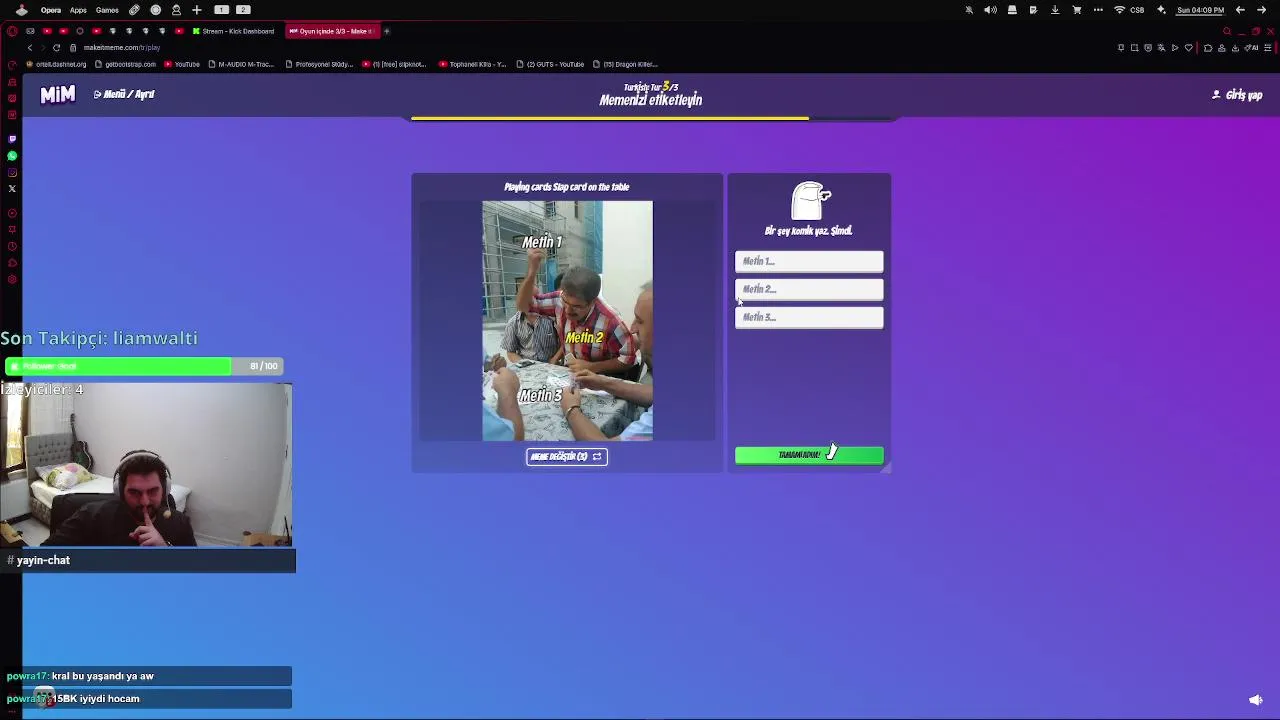Image resolution: width=1280 pixels, height=720 pixels.
Task: Click the makeitmeme.com address bar
Action: pos(122,48)
